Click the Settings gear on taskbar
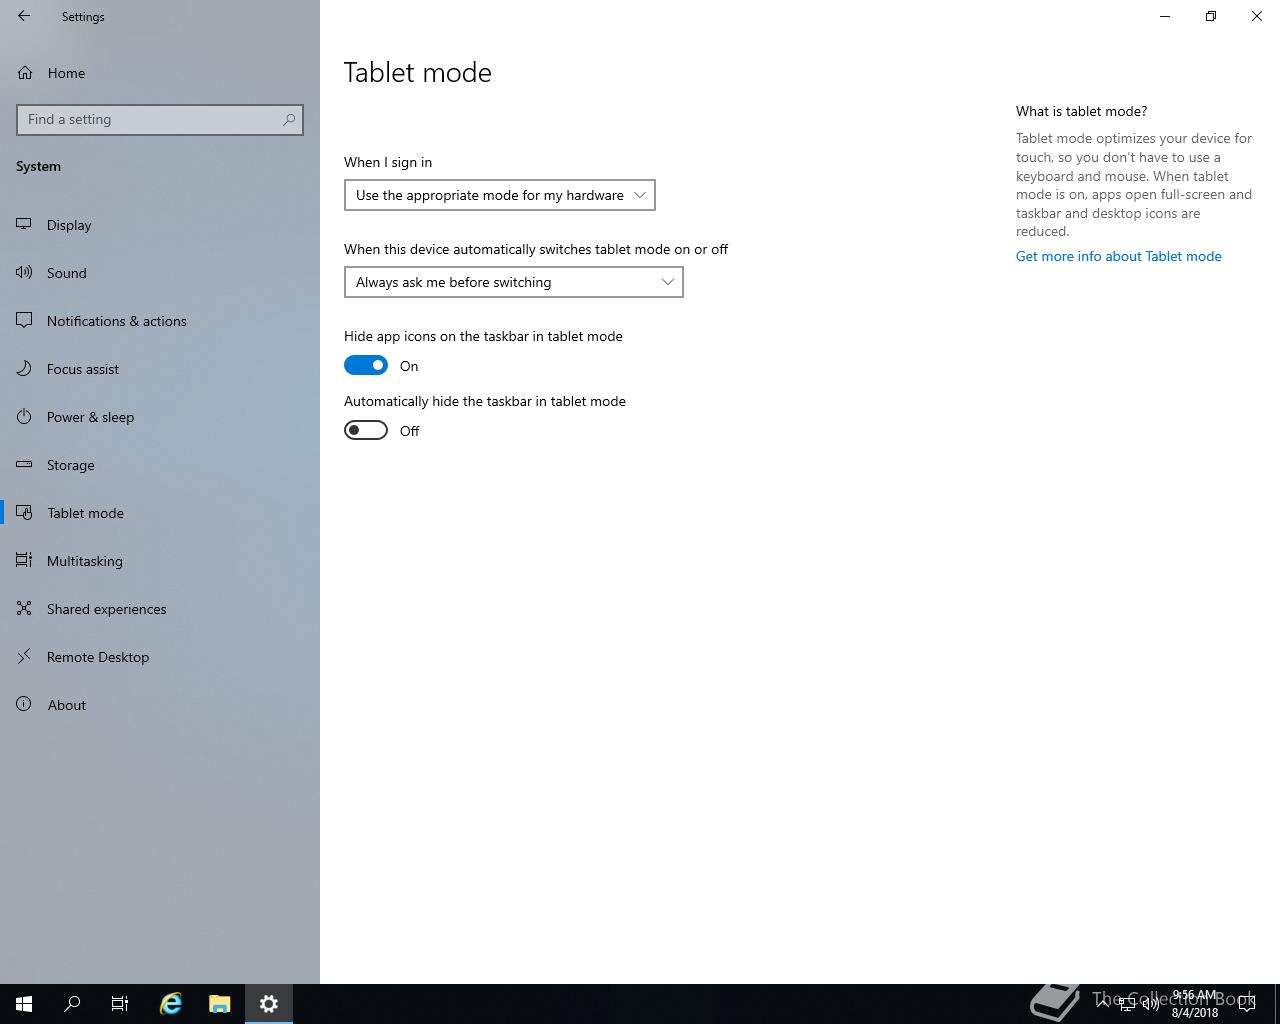This screenshot has width=1280, height=1024. [x=269, y=1004]
